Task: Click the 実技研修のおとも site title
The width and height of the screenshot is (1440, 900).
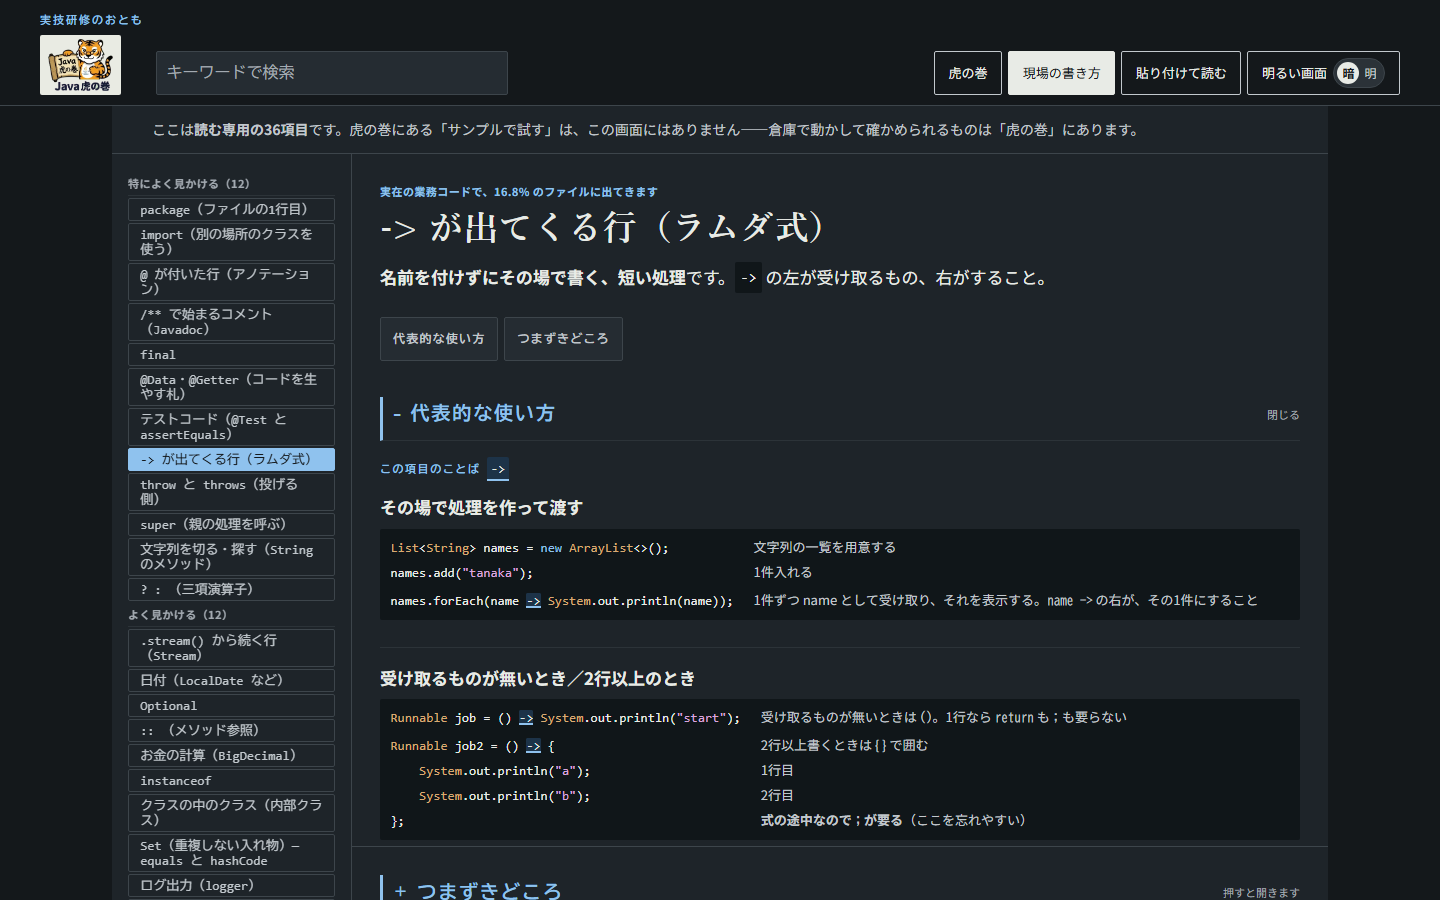Action: (x=91, y=20)
